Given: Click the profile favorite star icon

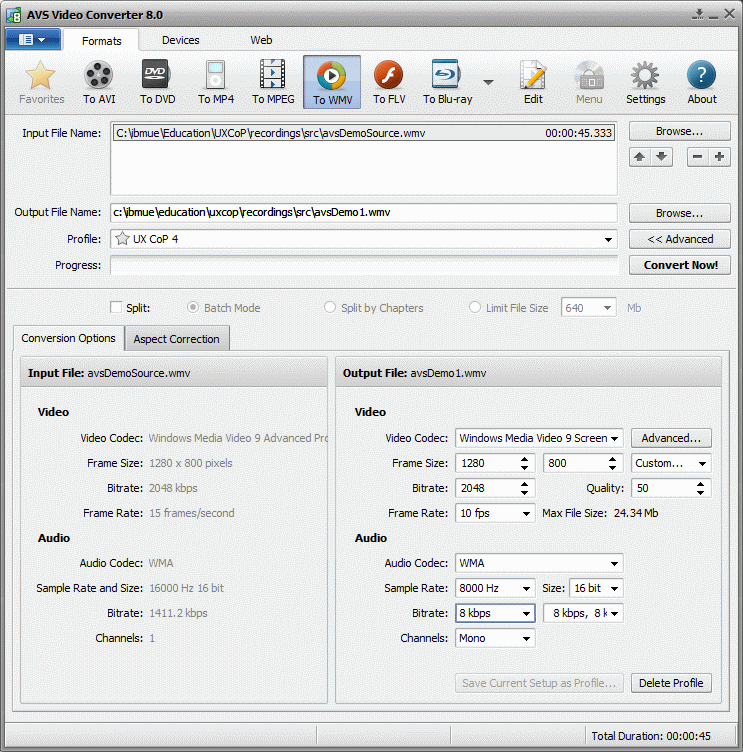Looking at the screenshot, I should coord(122,238).
